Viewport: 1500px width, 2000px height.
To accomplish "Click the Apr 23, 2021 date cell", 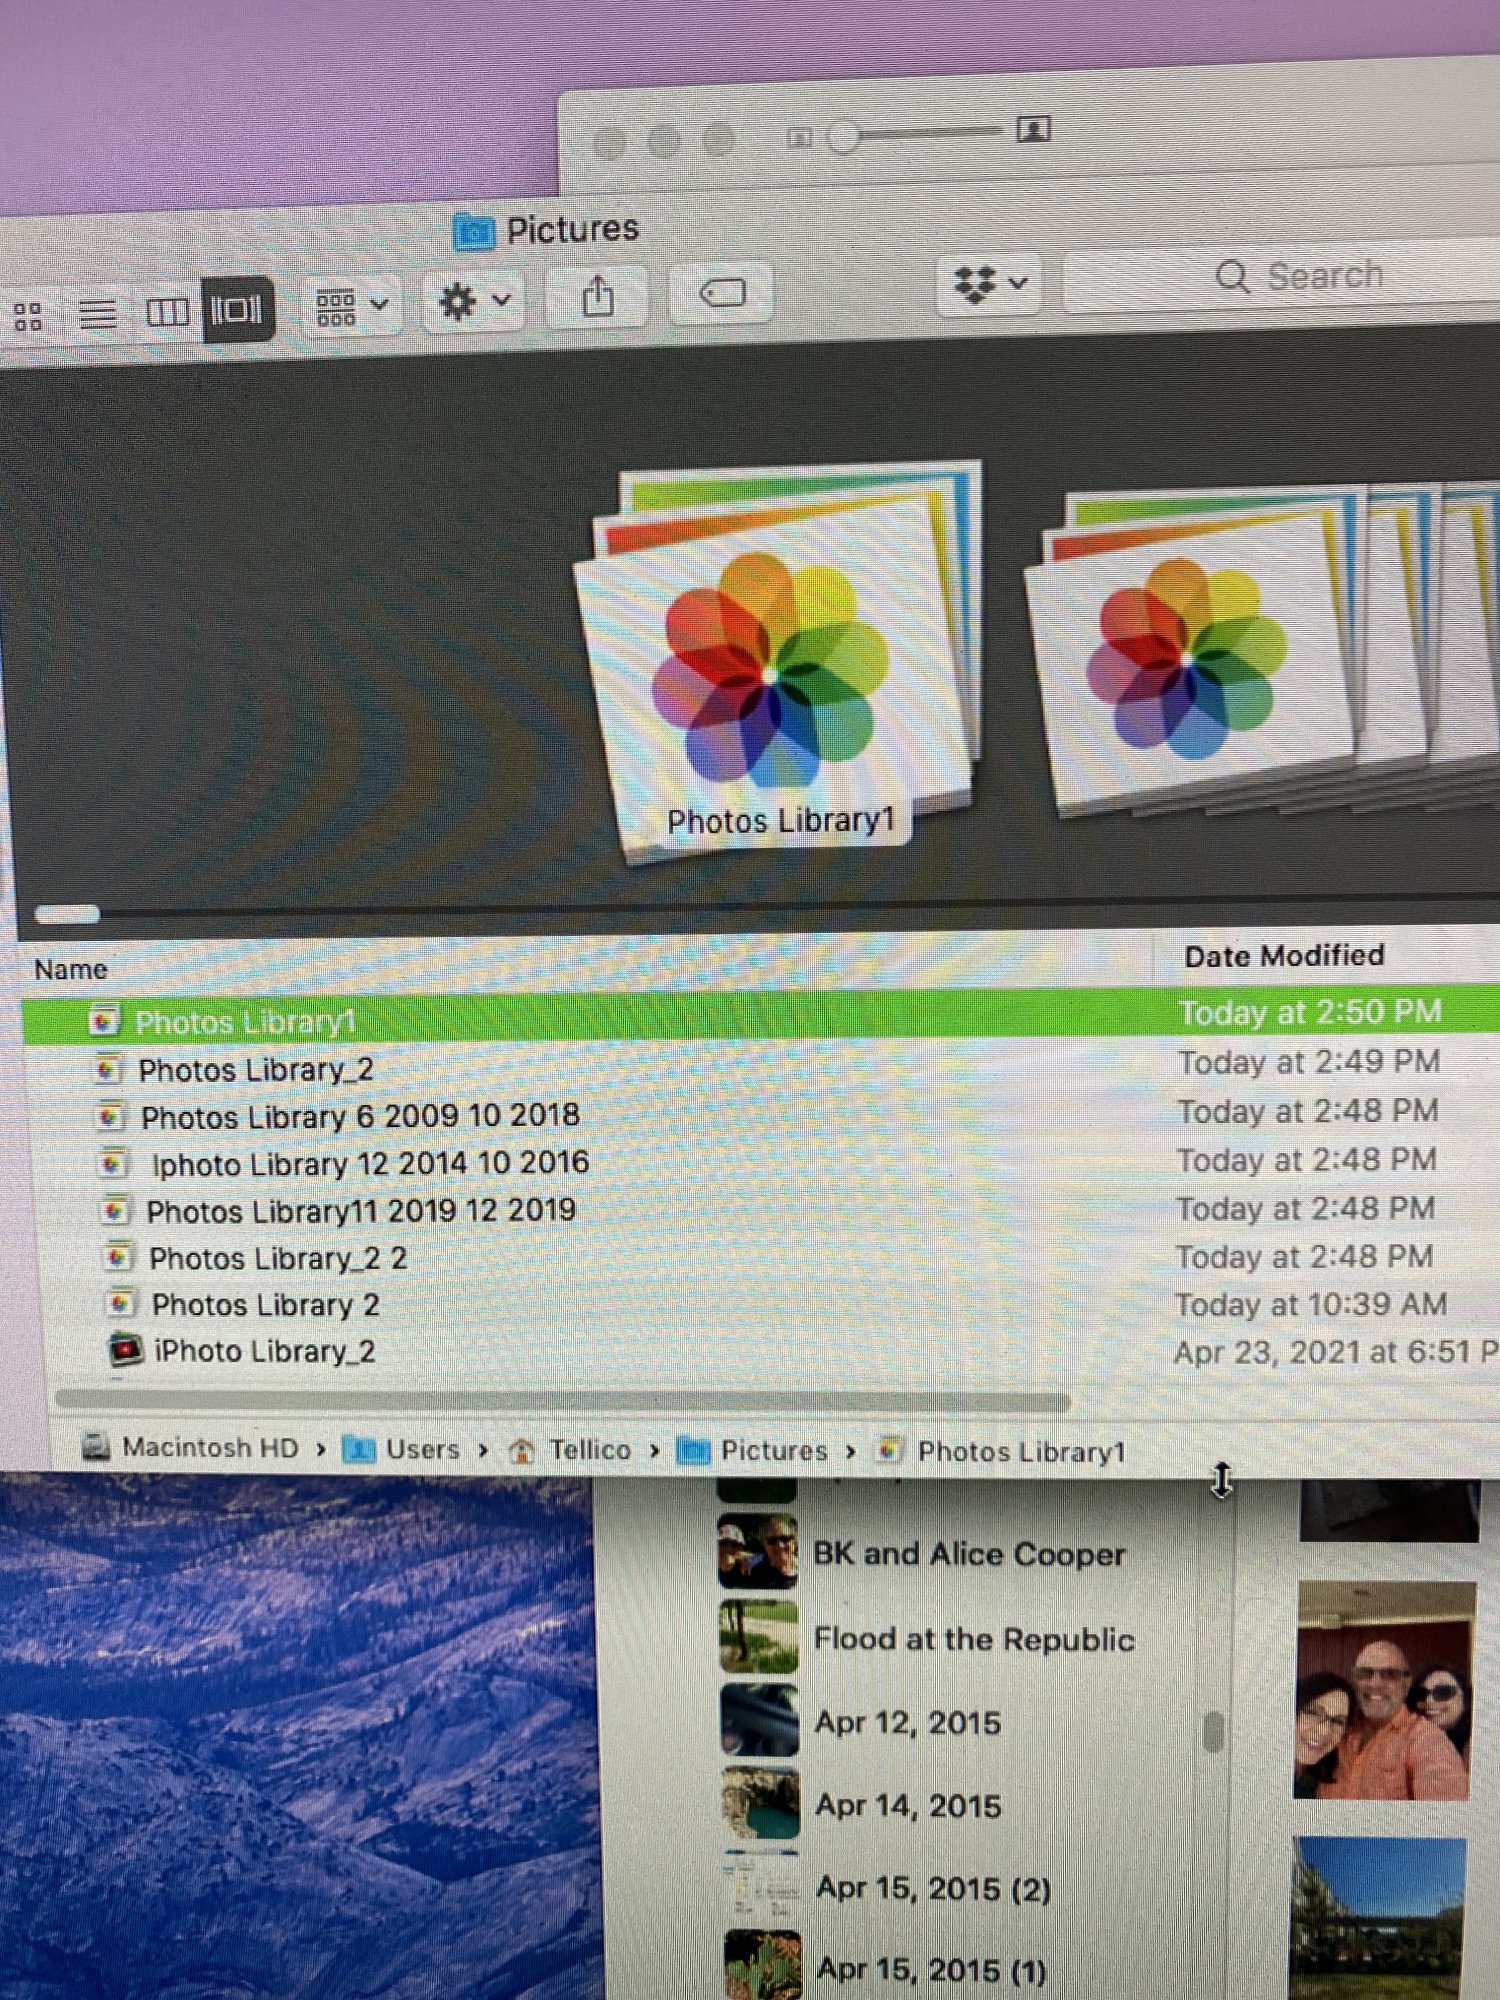I will click(1336, 1352).
